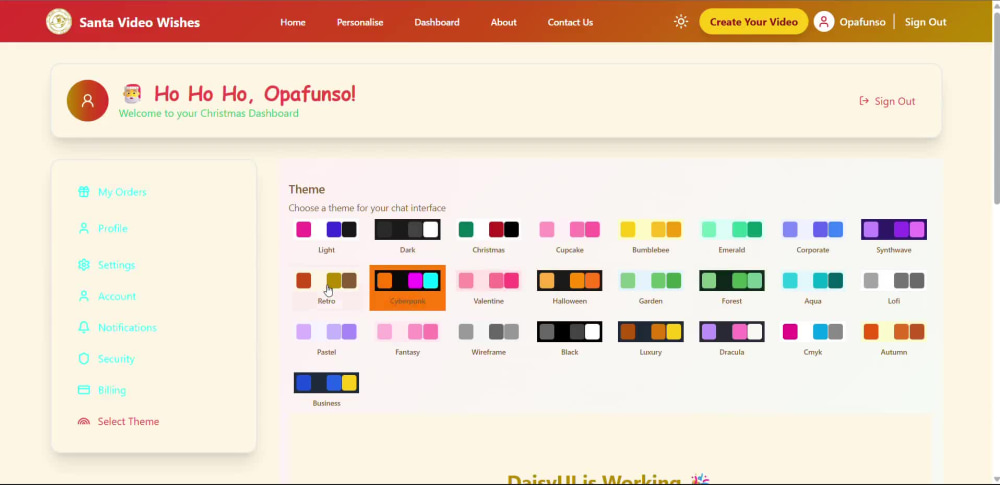The image size is (1000, 485).
Task: Click Sign Out in the top header
Action: [x=925, y=22]
